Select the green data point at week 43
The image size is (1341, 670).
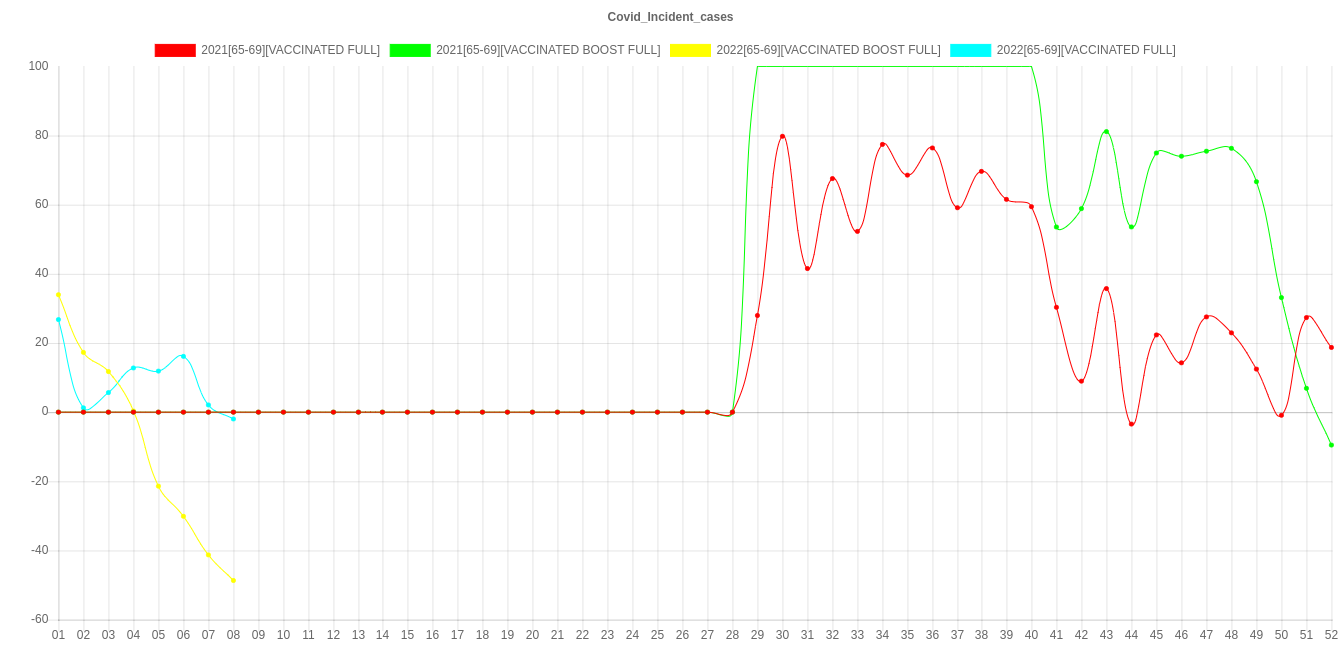pyautogui.click(x=1106, y=132)
